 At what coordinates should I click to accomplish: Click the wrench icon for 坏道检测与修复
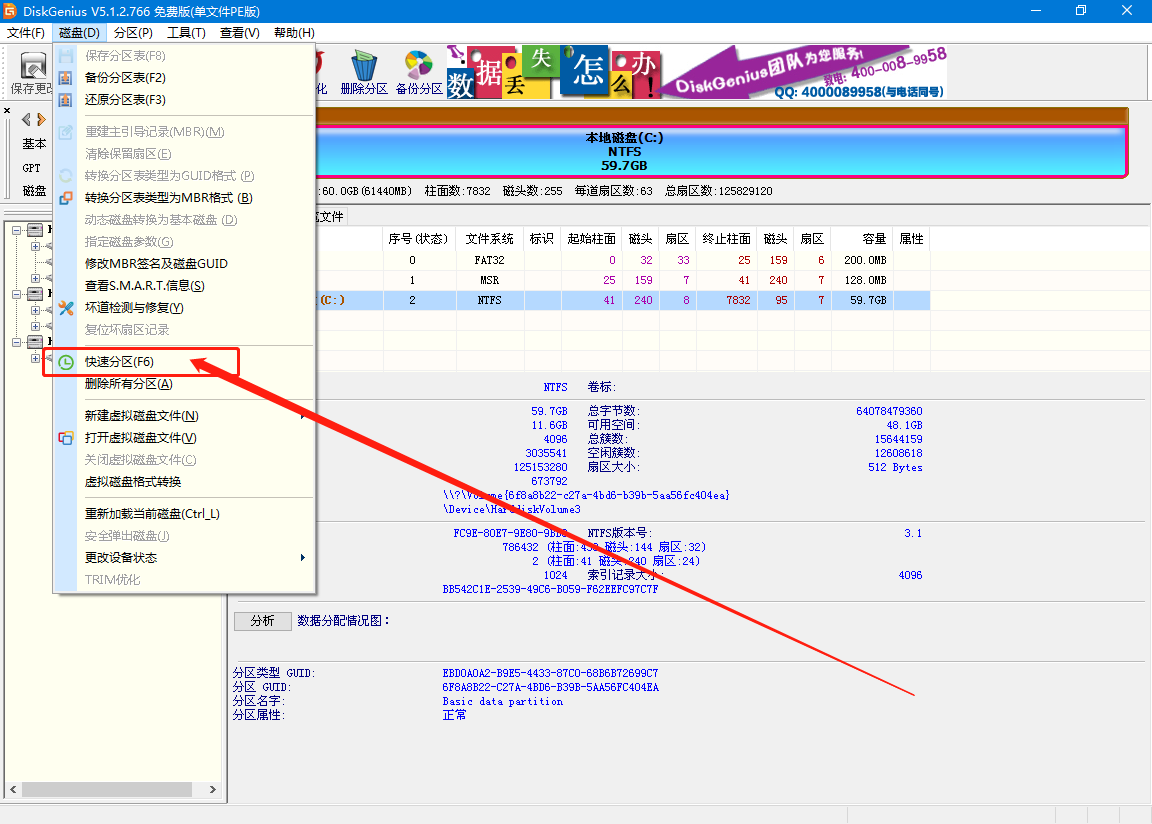point(65,308)
